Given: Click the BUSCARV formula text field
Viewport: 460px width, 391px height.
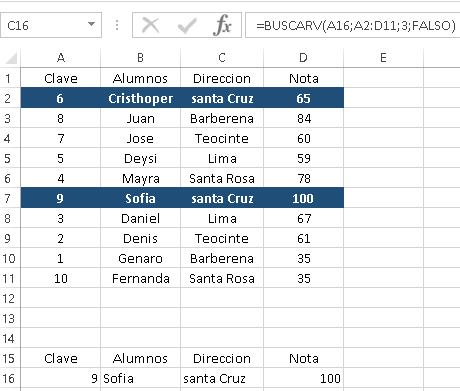Looking at the screenshot, I should click(x=353, y=25).
